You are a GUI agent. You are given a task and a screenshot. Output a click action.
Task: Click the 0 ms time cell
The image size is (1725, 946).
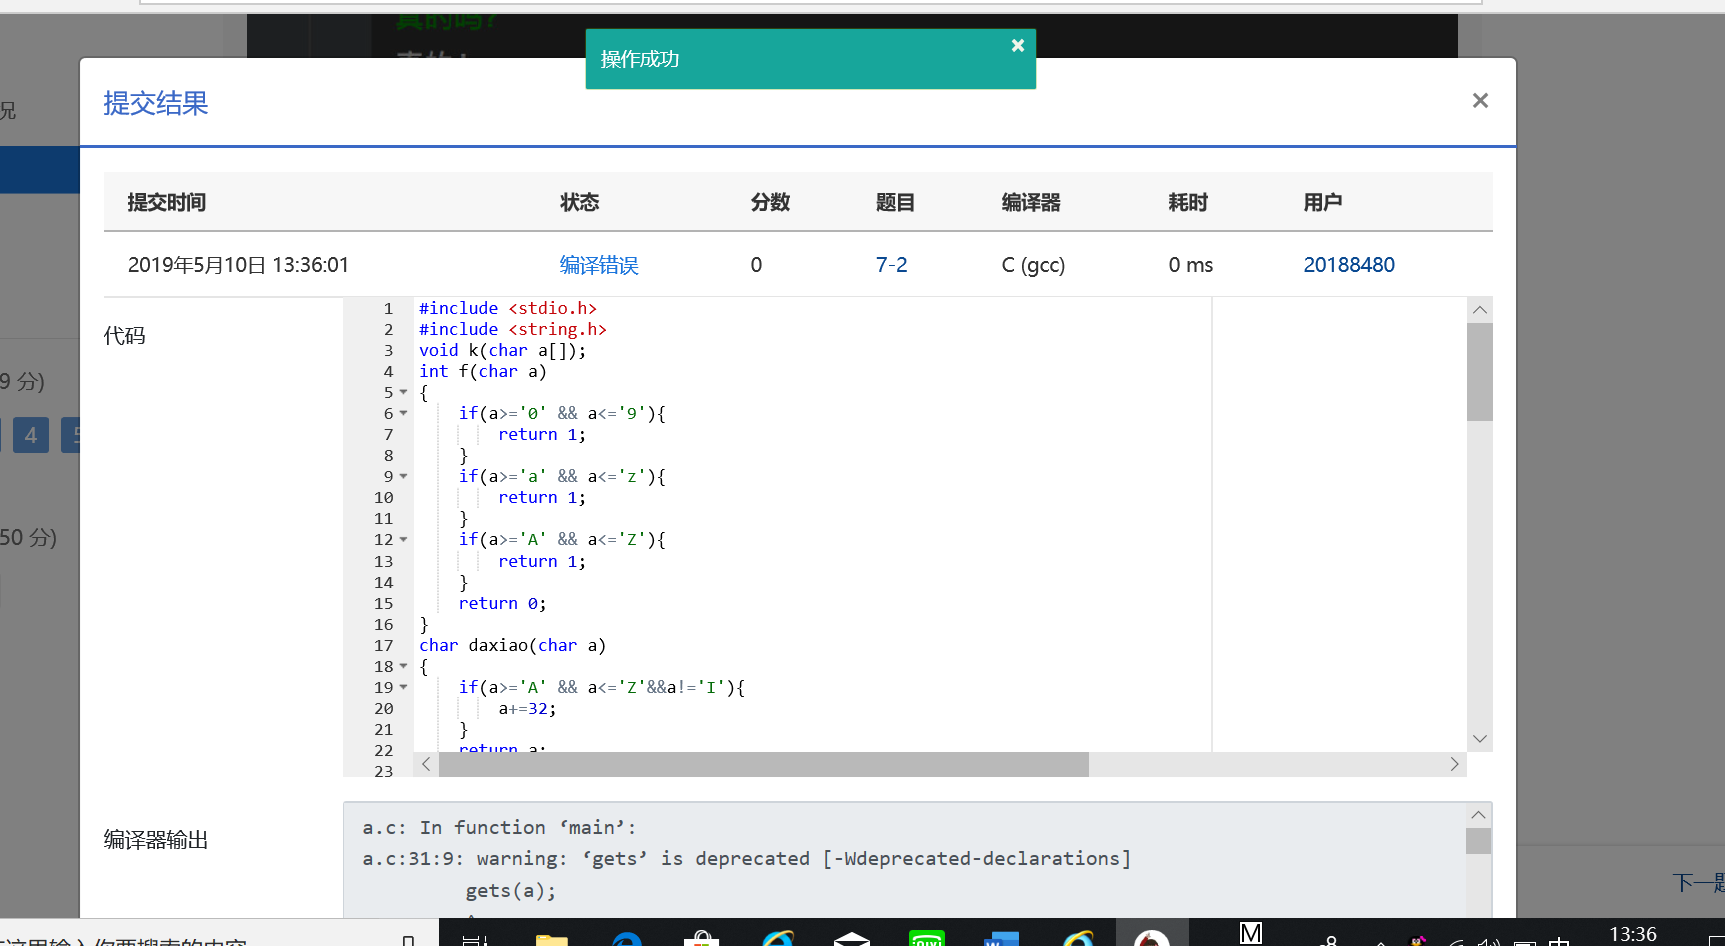coord(1190,265)
